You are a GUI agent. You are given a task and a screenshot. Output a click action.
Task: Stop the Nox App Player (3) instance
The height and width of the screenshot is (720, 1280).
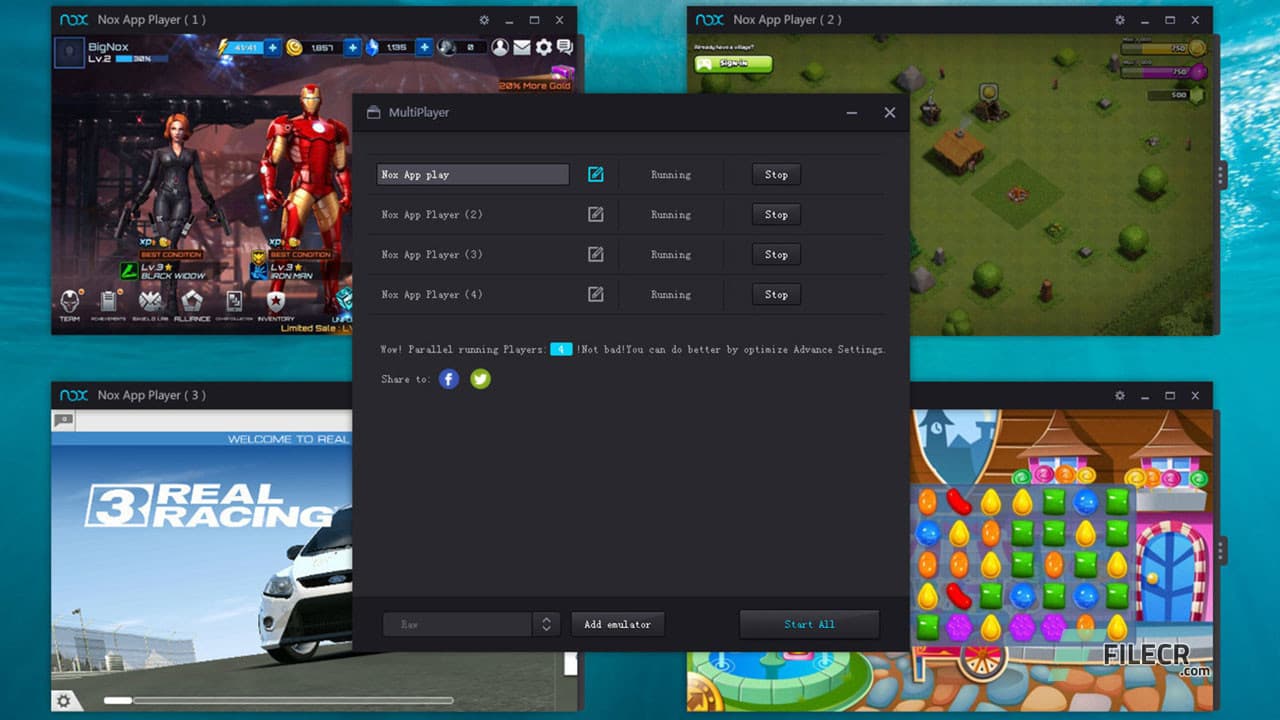[x=775, y=254]
